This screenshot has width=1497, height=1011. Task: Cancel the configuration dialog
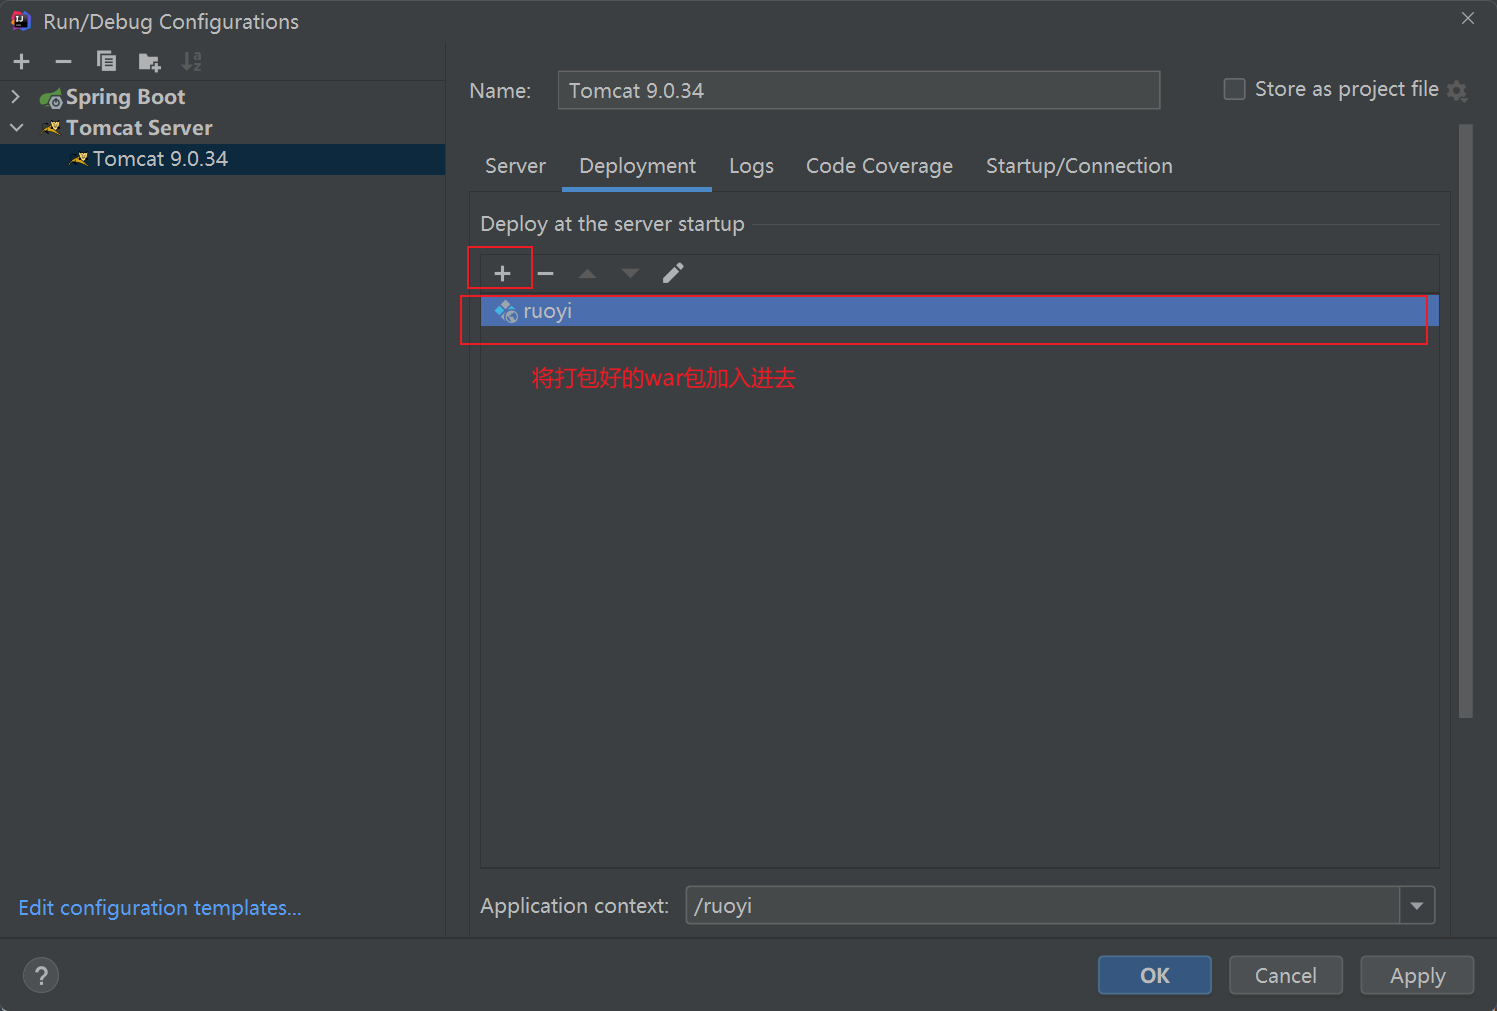click(x=1286, y=975)
